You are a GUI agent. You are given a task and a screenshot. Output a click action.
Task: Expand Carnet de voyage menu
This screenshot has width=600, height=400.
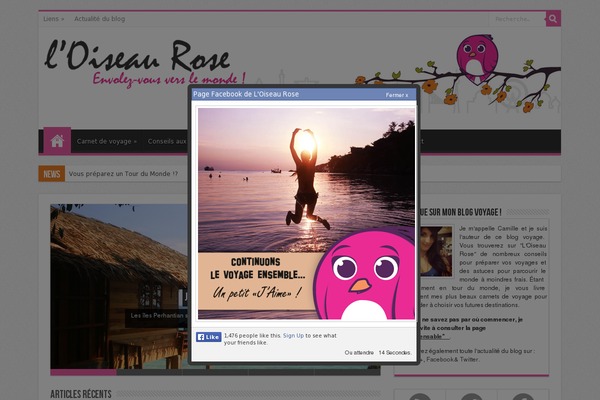pyautogui.click(x=106, y=141)
